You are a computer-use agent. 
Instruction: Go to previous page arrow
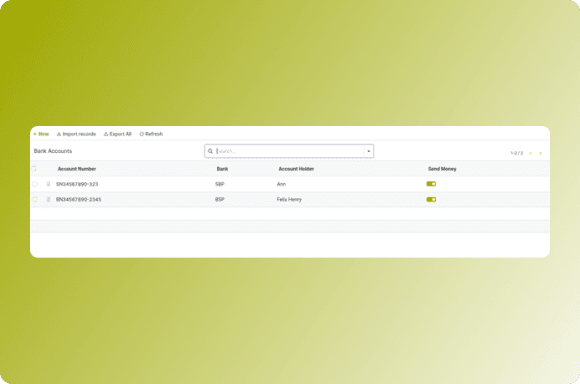tap(530, 153)
